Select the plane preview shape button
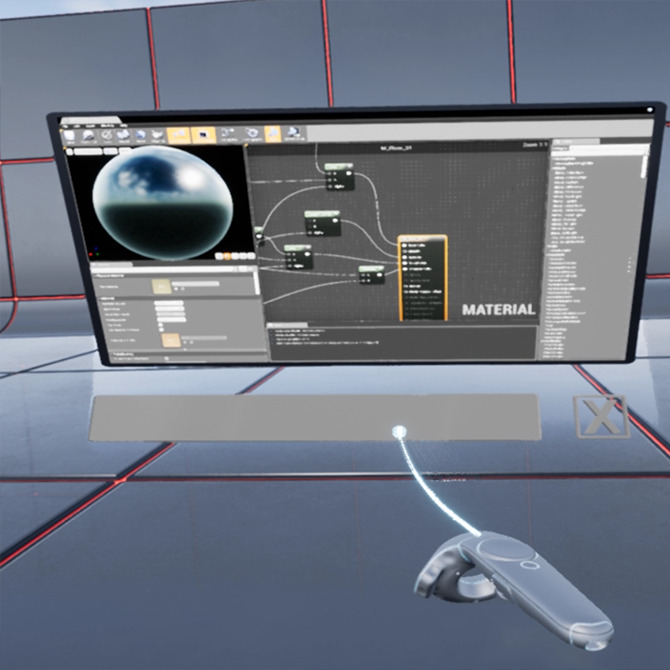Screen dimensions: 670x670 click(x=235, y=256)
